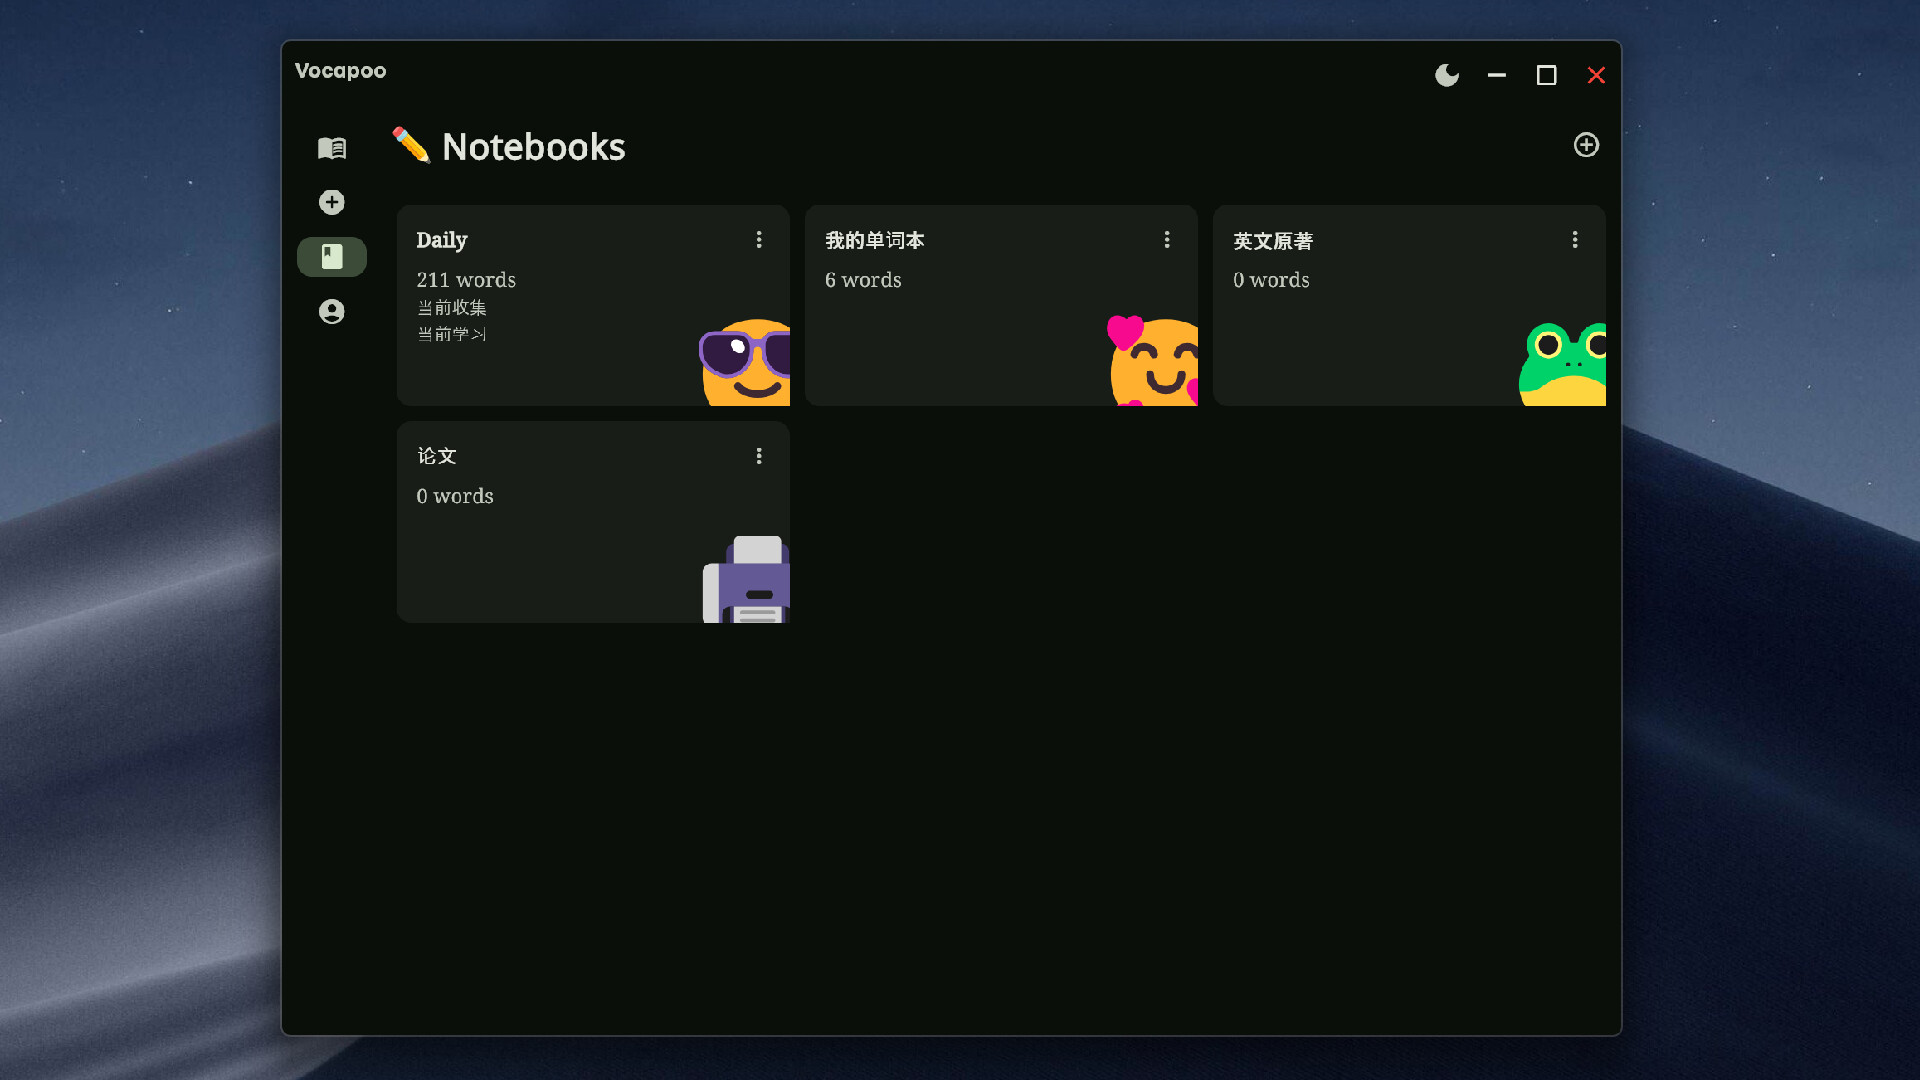1920x1080 pixels.
Task: Click the Notebooks page heading
Action: click(533, 146)
